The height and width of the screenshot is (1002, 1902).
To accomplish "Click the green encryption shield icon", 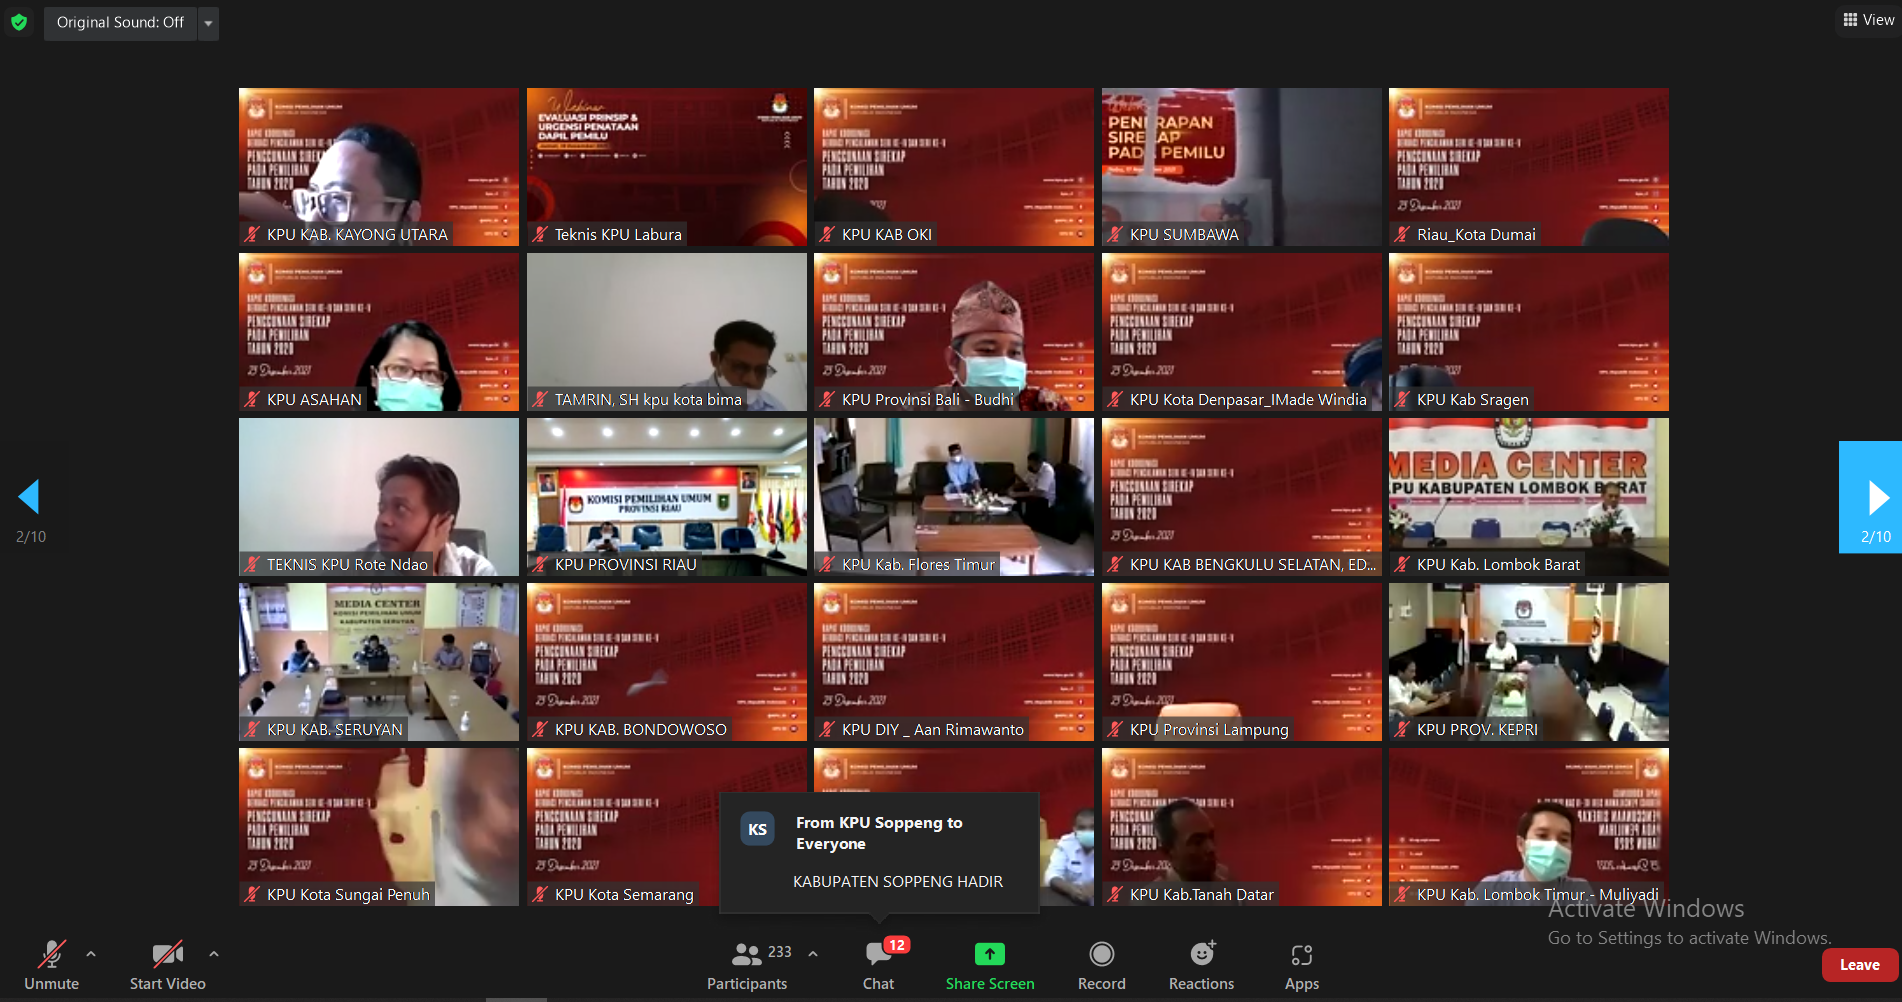I will click(19, 22).
